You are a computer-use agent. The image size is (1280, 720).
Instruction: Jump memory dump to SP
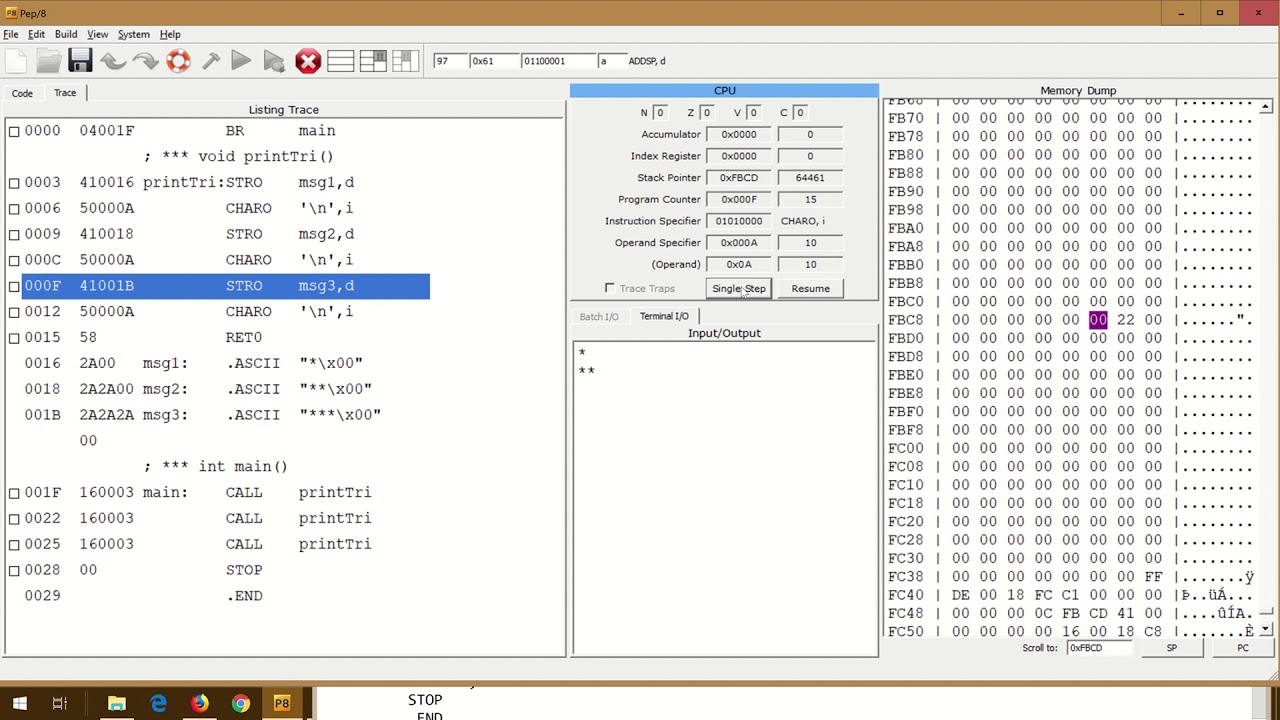1171,648
